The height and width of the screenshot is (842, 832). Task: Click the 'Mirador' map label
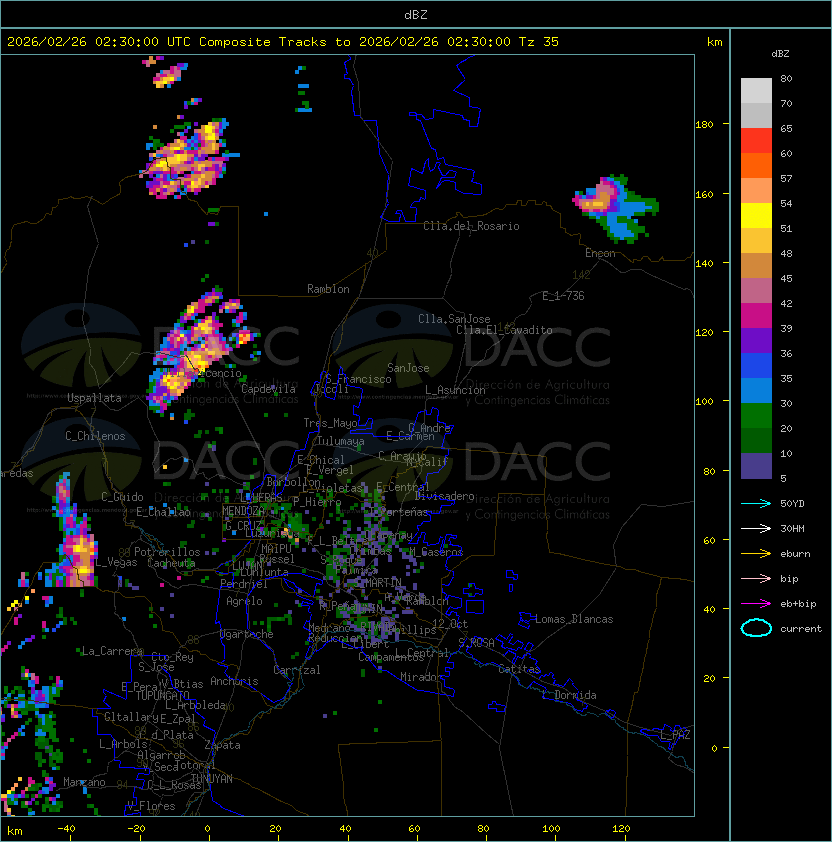[x=421, y=677]
